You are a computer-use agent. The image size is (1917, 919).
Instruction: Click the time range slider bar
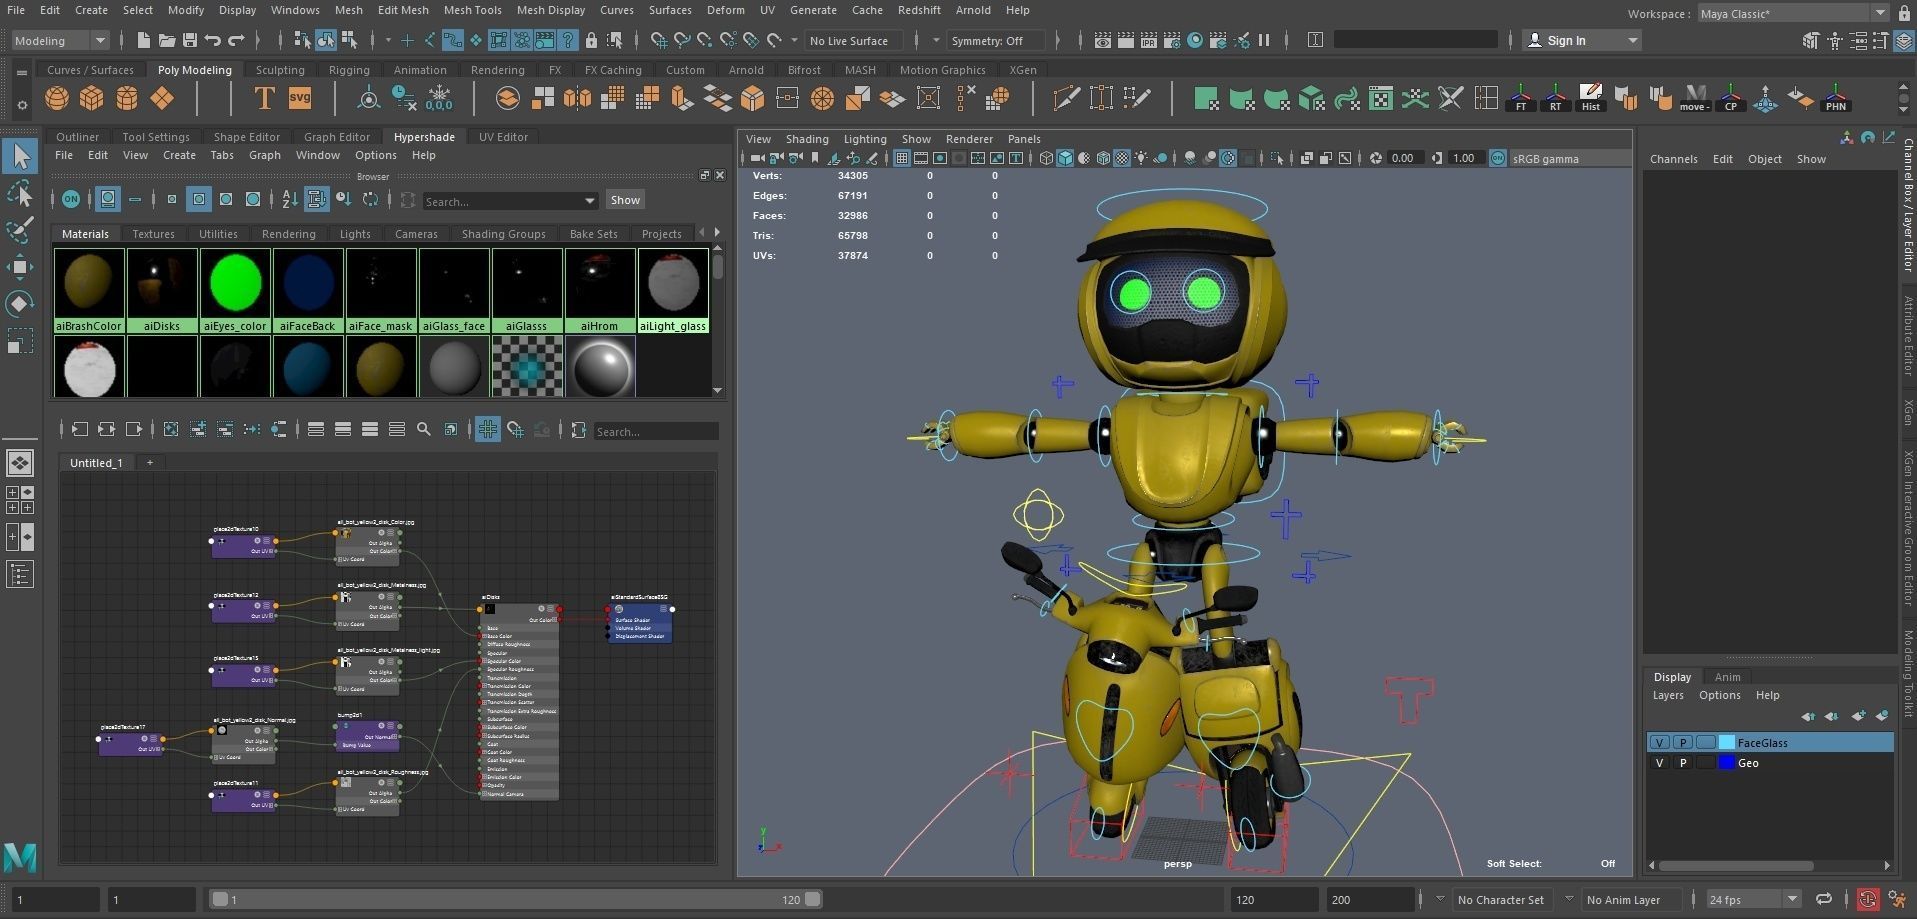pyautogui.click(x=516, y=899)
